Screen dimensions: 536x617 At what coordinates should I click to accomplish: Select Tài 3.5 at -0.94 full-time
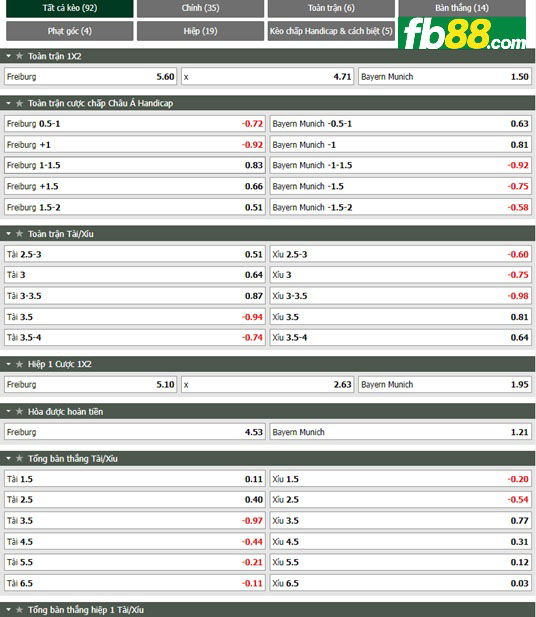click(135, 317)
